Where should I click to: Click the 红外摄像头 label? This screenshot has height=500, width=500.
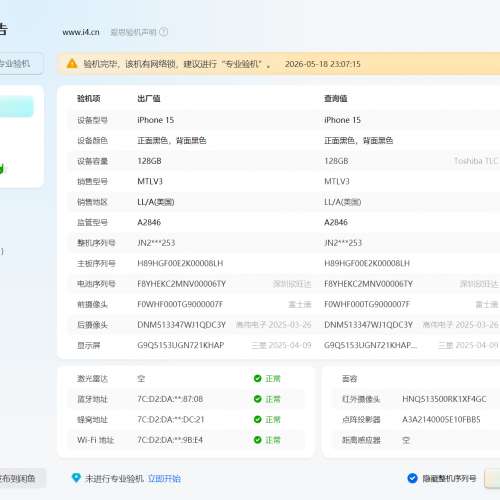tap(361, 399)
